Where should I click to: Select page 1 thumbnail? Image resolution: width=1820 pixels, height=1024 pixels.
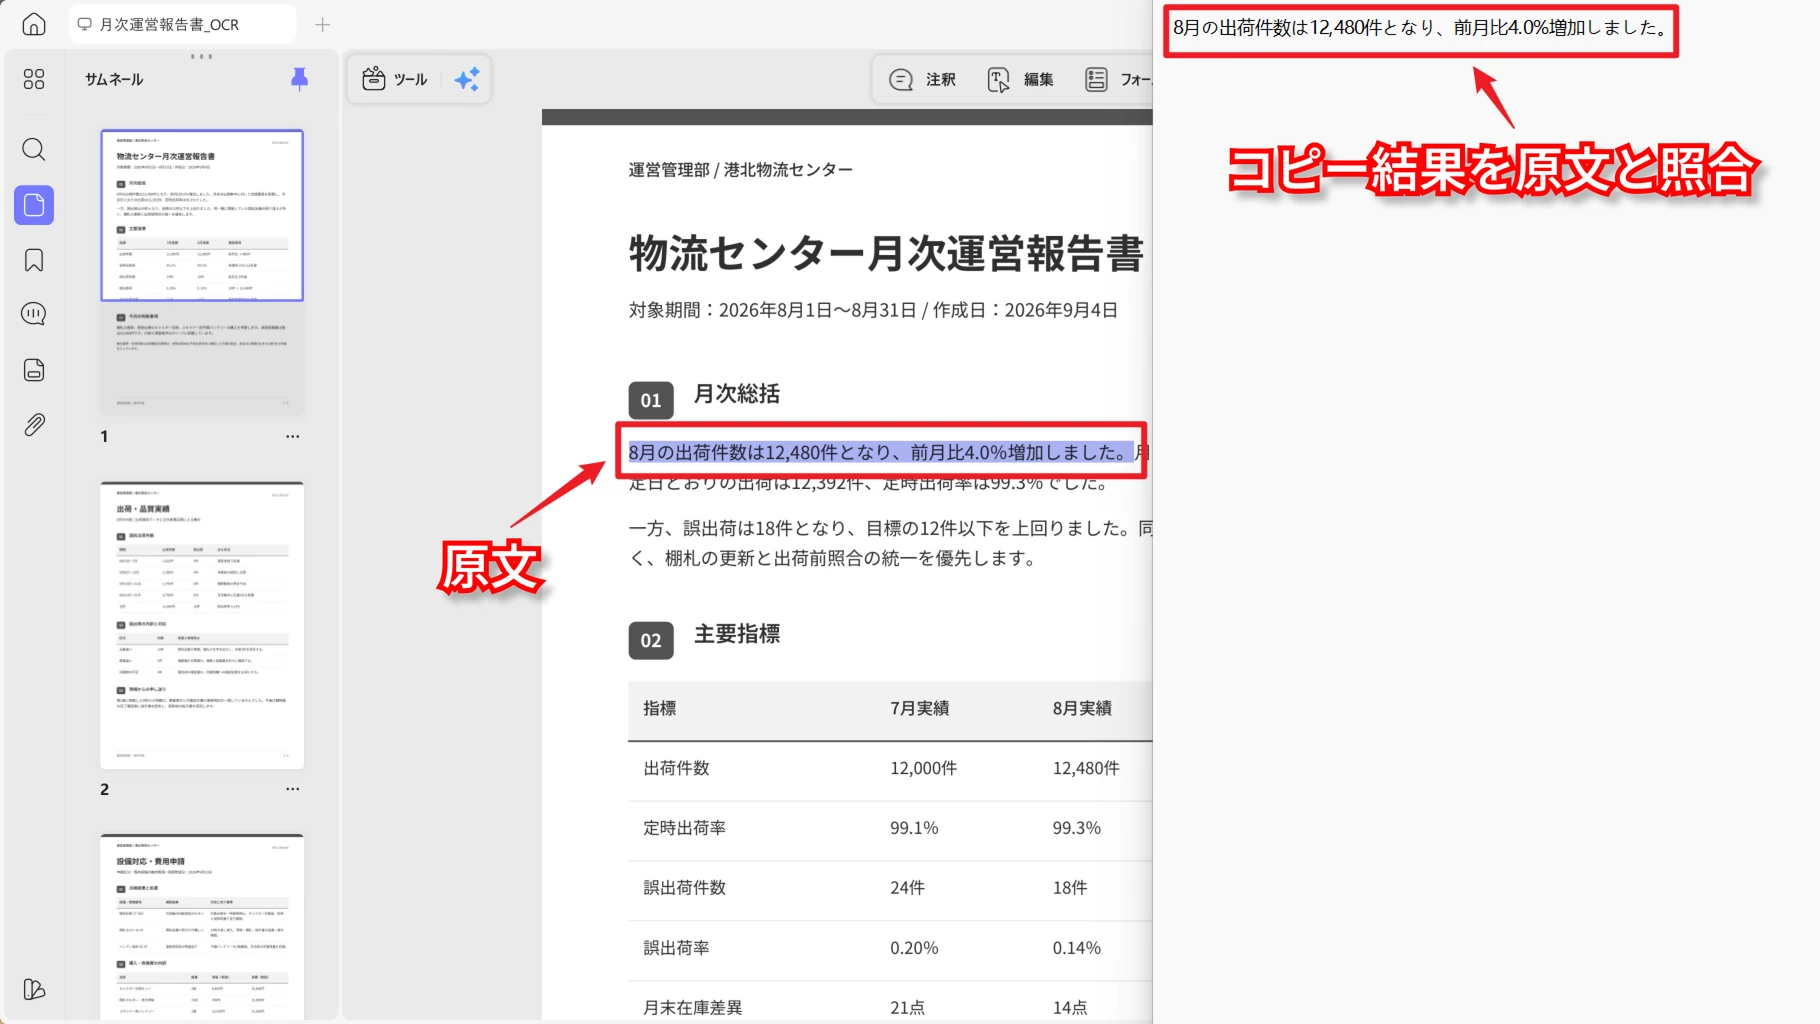coord(202,272)
